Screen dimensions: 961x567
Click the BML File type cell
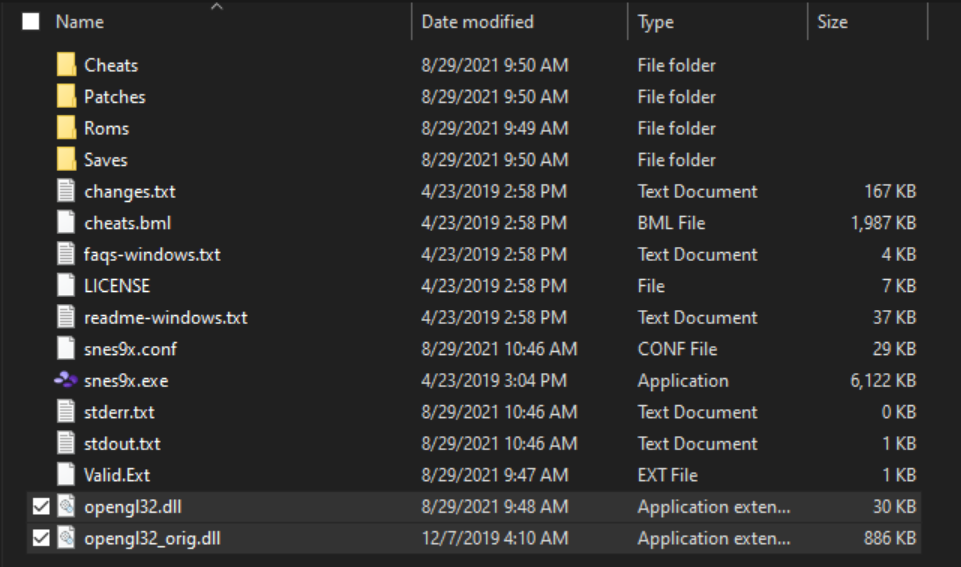click(x=671, y=223)
